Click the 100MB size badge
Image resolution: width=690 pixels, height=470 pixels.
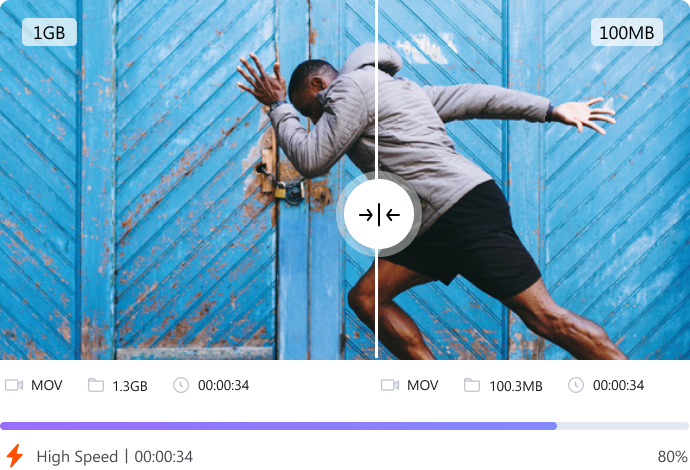[x=627, y=32]
